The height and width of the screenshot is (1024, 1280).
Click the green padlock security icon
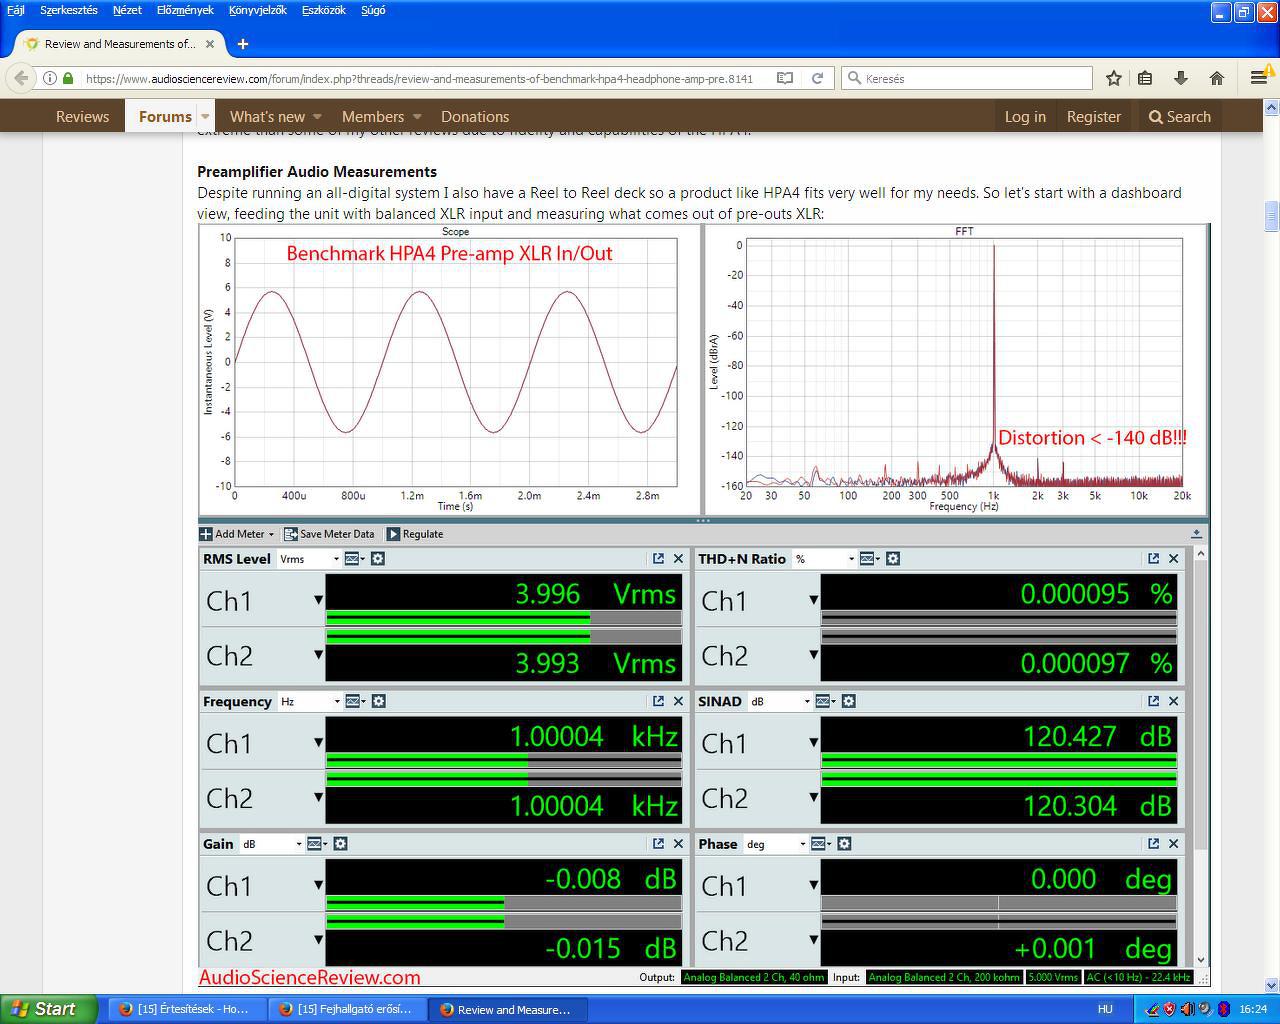(x=68, y=78)
